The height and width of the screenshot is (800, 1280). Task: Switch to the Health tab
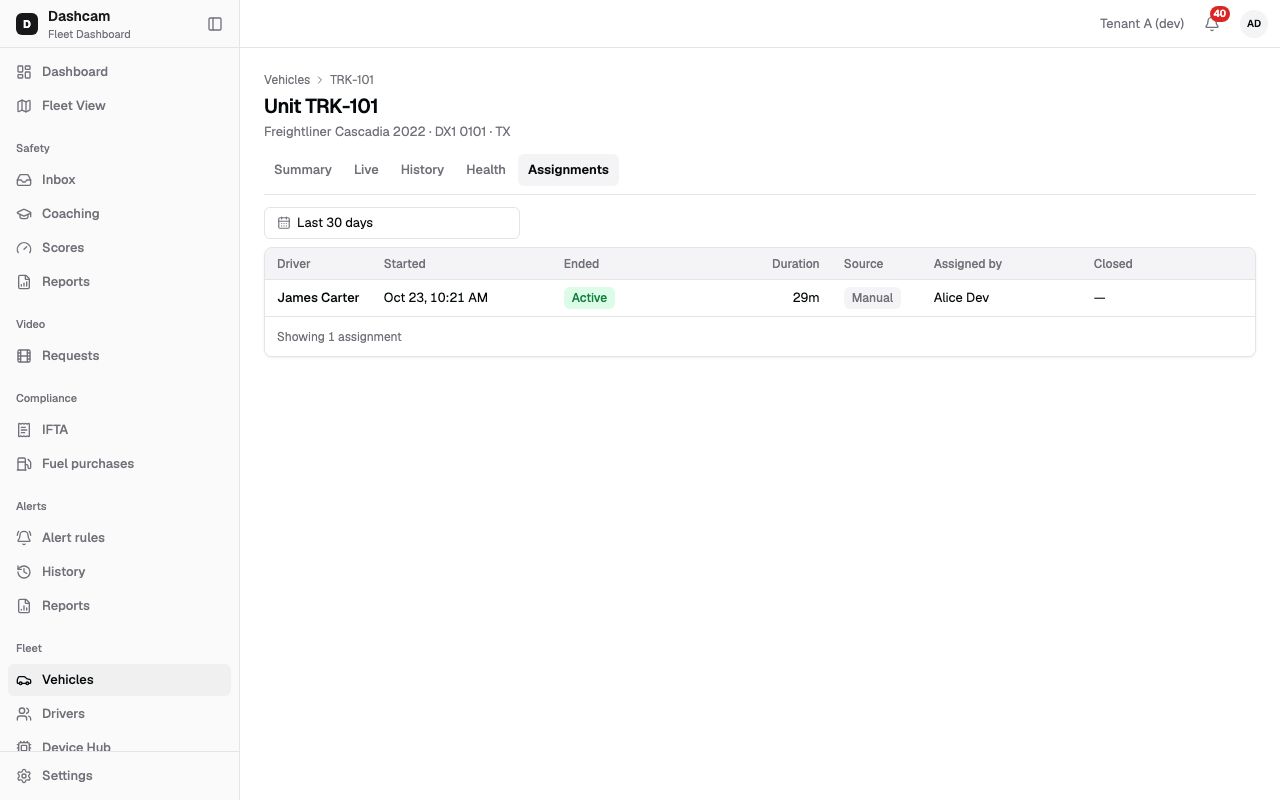(x=486, y=170)
